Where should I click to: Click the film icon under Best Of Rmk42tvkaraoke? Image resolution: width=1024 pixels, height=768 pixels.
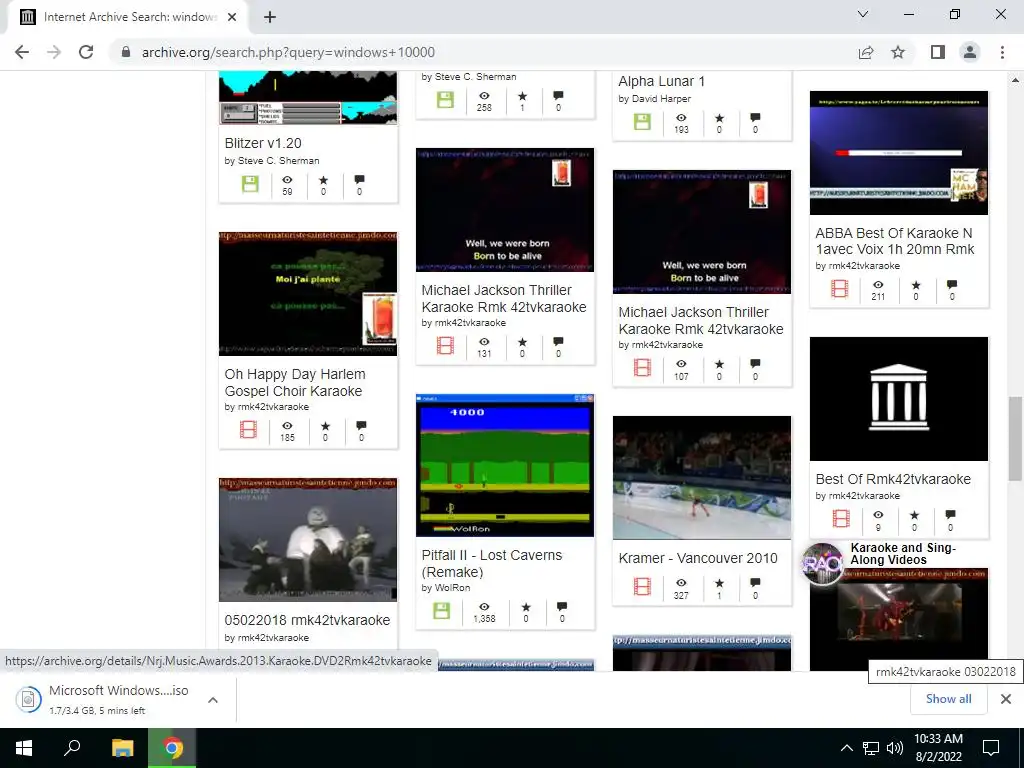pos(841,518)
